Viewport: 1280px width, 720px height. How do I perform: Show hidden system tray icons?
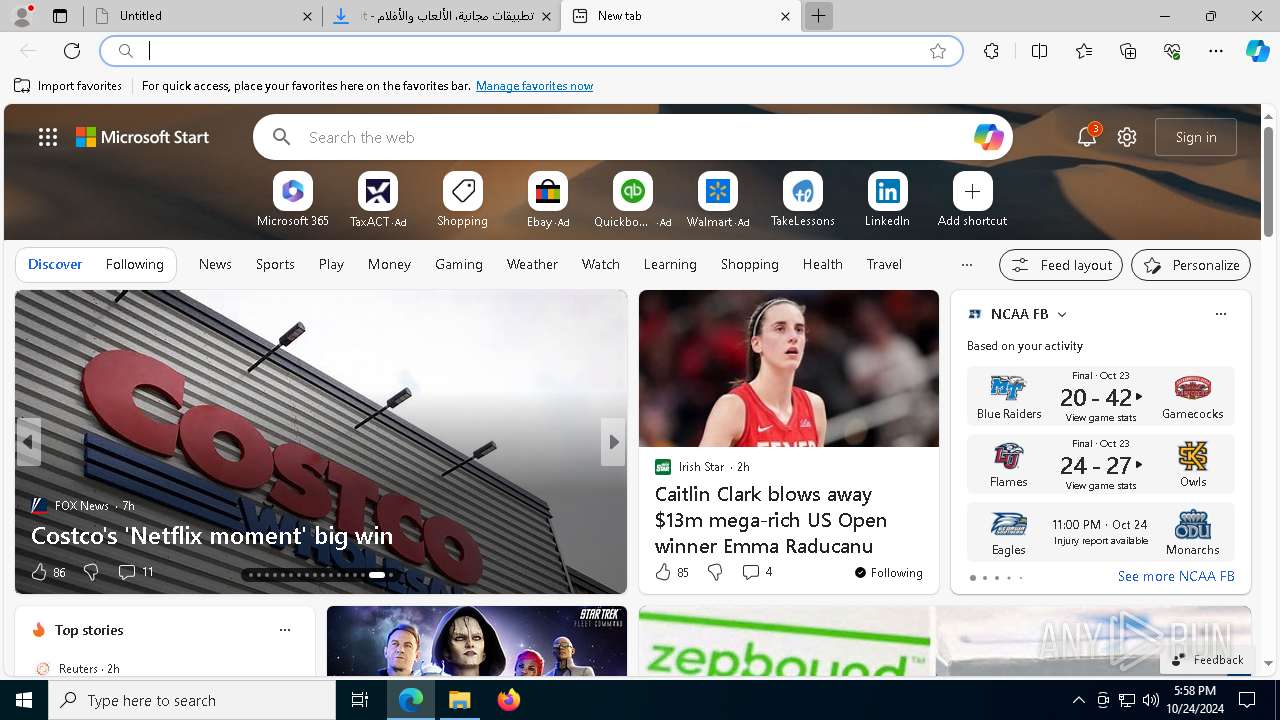1078,700
